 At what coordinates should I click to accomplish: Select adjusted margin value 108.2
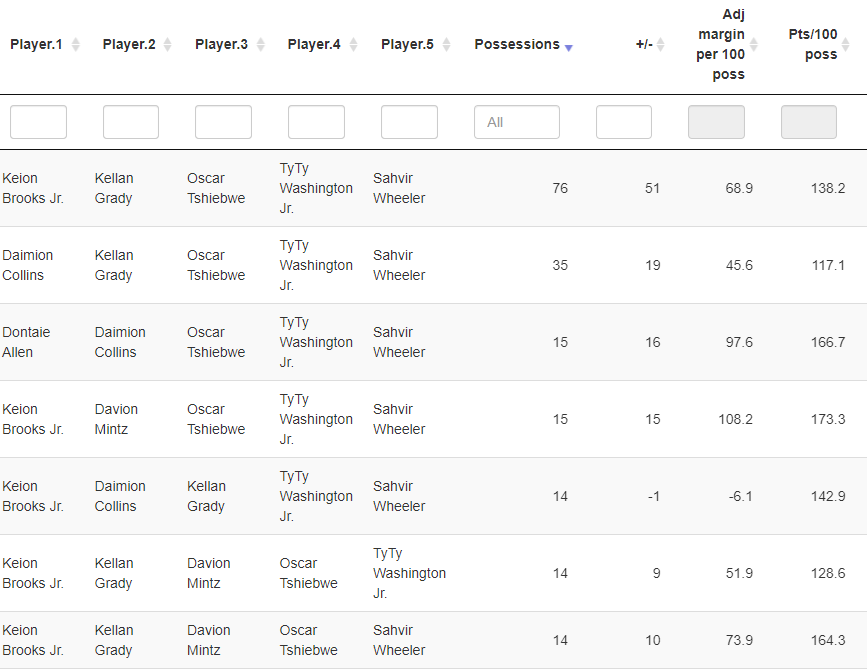[x=735, y=419]
